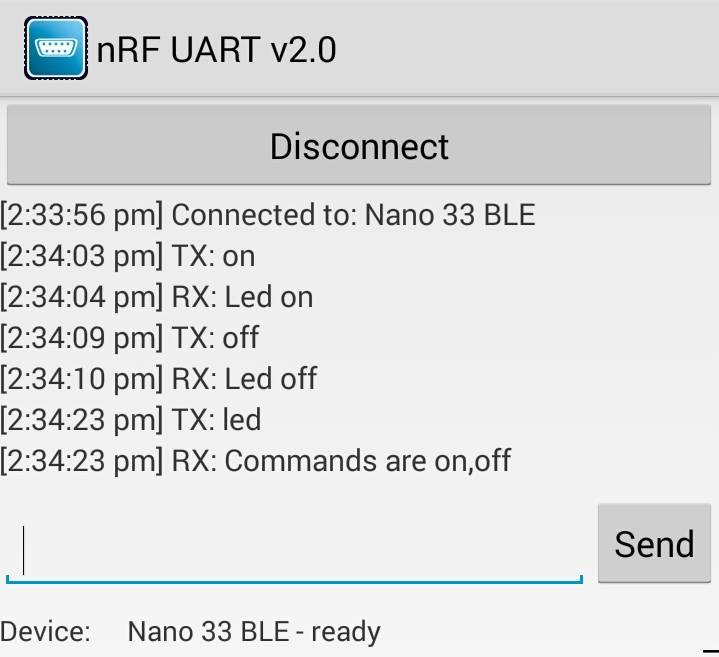Select the 'Connected to: Nano 33 BLE' log entry
719x657 pixels.
coord(268,215)
